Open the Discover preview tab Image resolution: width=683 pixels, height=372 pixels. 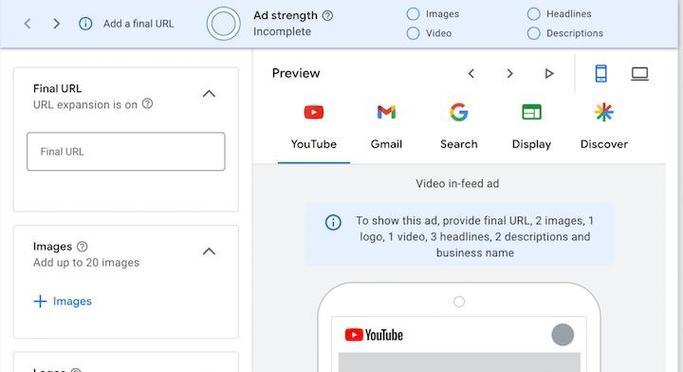tap(604, 127)
